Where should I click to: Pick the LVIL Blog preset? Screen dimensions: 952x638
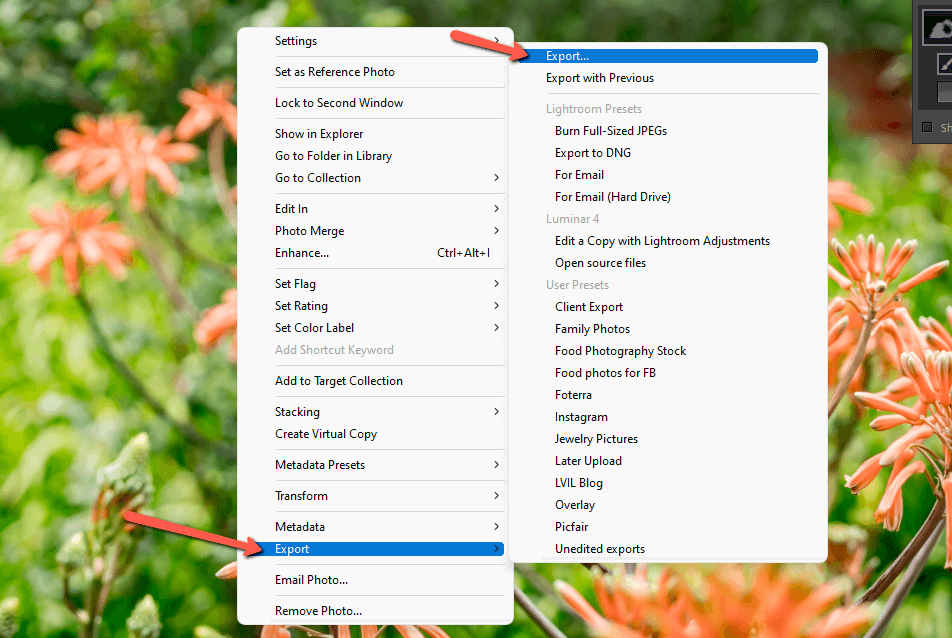(x=668, y=483)
